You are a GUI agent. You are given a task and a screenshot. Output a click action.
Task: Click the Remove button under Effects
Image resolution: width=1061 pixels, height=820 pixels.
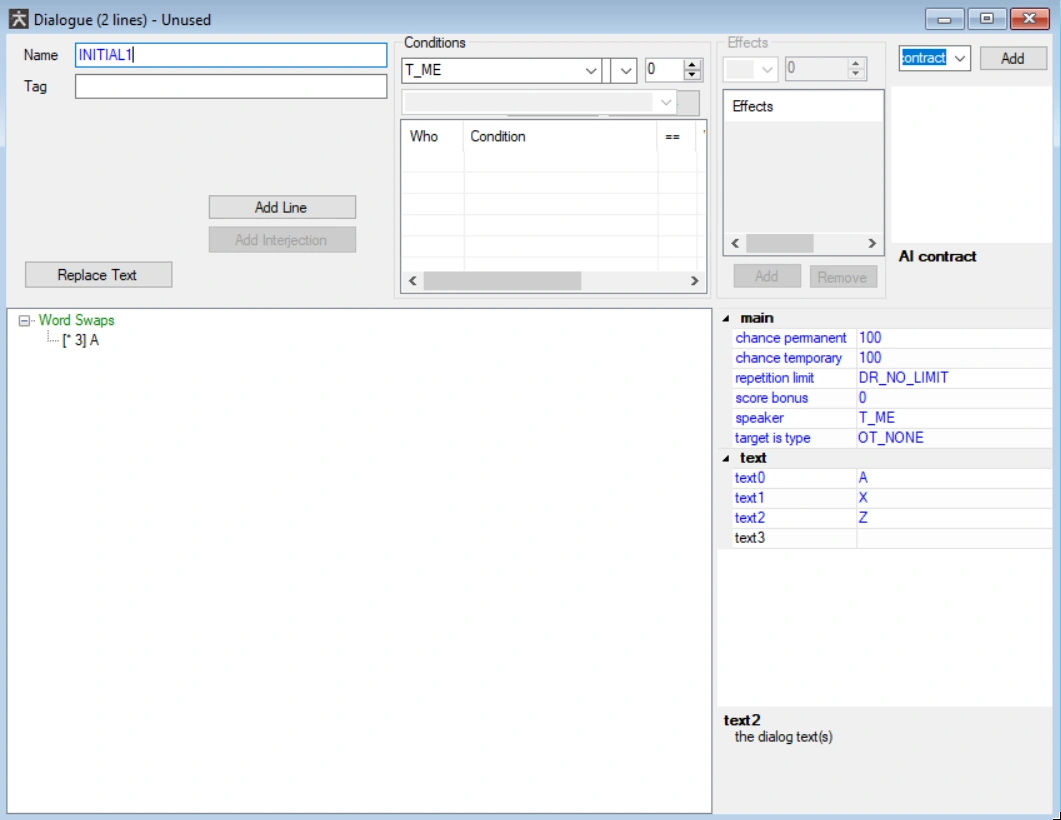tap(842, 277)
